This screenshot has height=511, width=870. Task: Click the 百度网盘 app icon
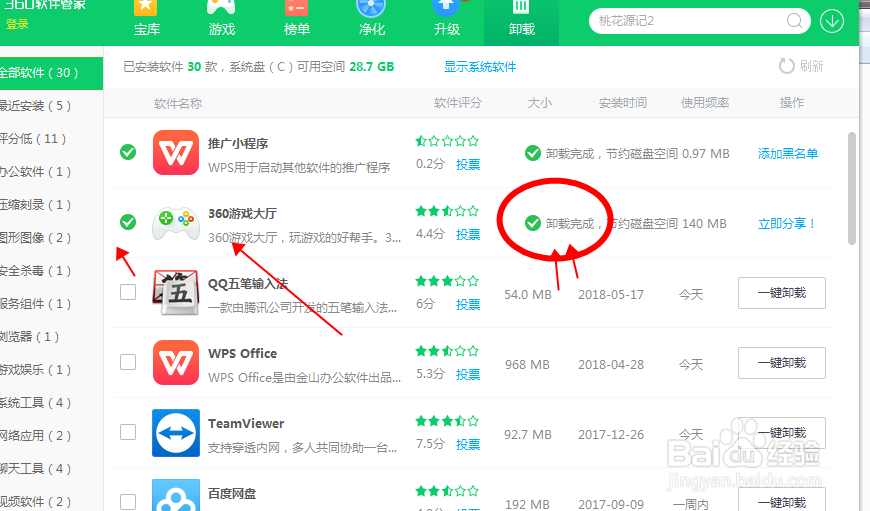[176, 495]
